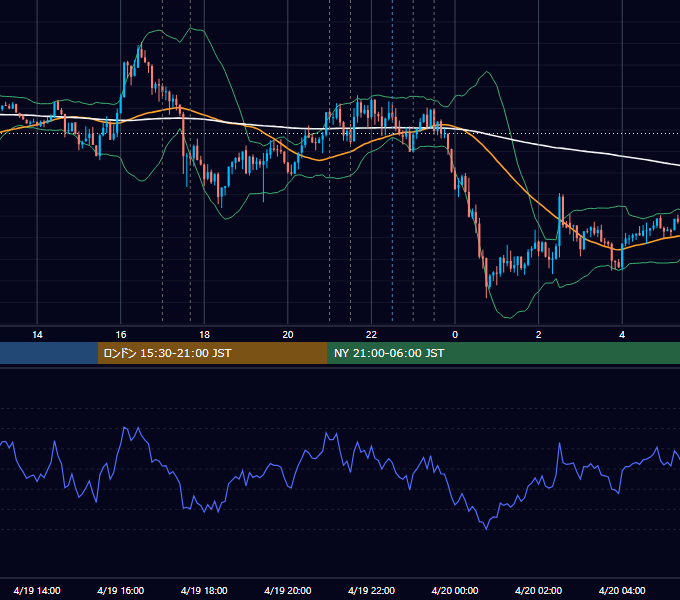Screen dimensions: 680x600
Task: Click the ロンドン 15:30-21:00 JST session bar
Action: [212, 353]
